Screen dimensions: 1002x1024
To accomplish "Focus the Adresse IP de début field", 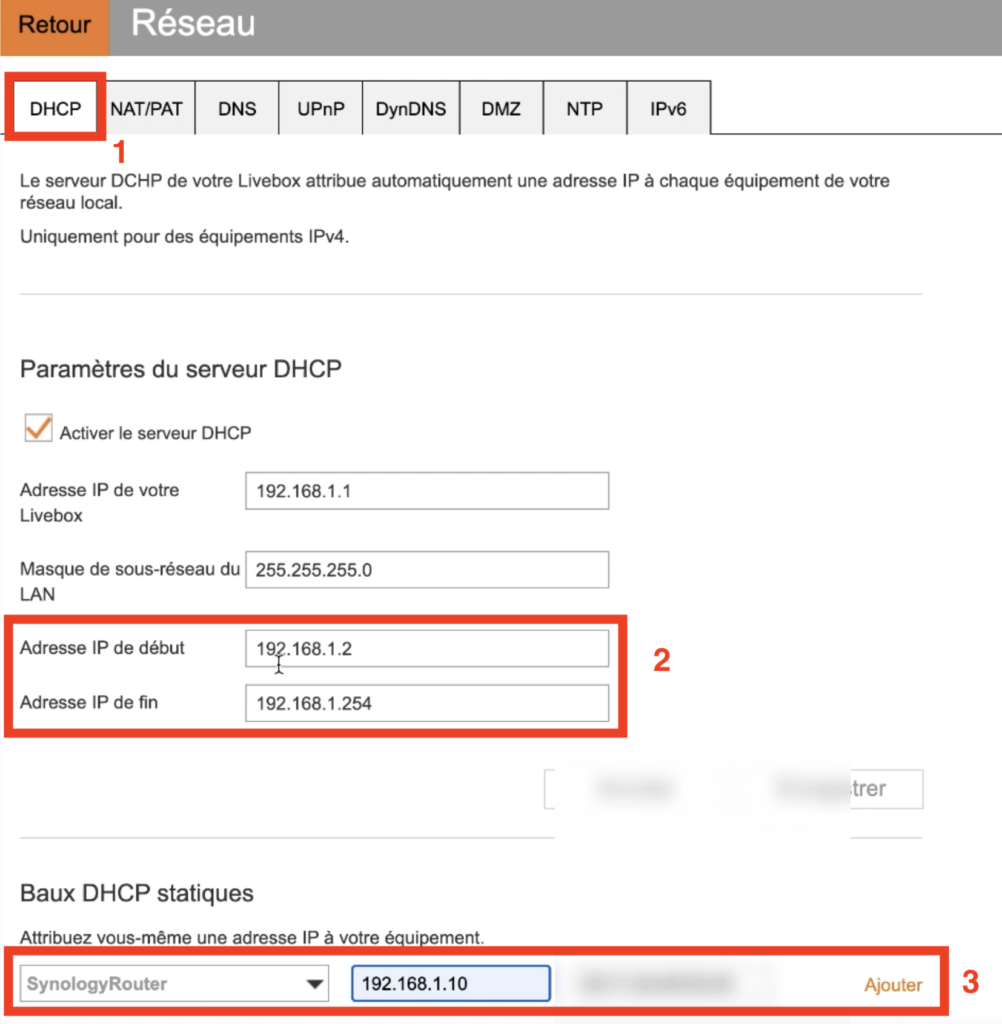I will pos(427,648).
